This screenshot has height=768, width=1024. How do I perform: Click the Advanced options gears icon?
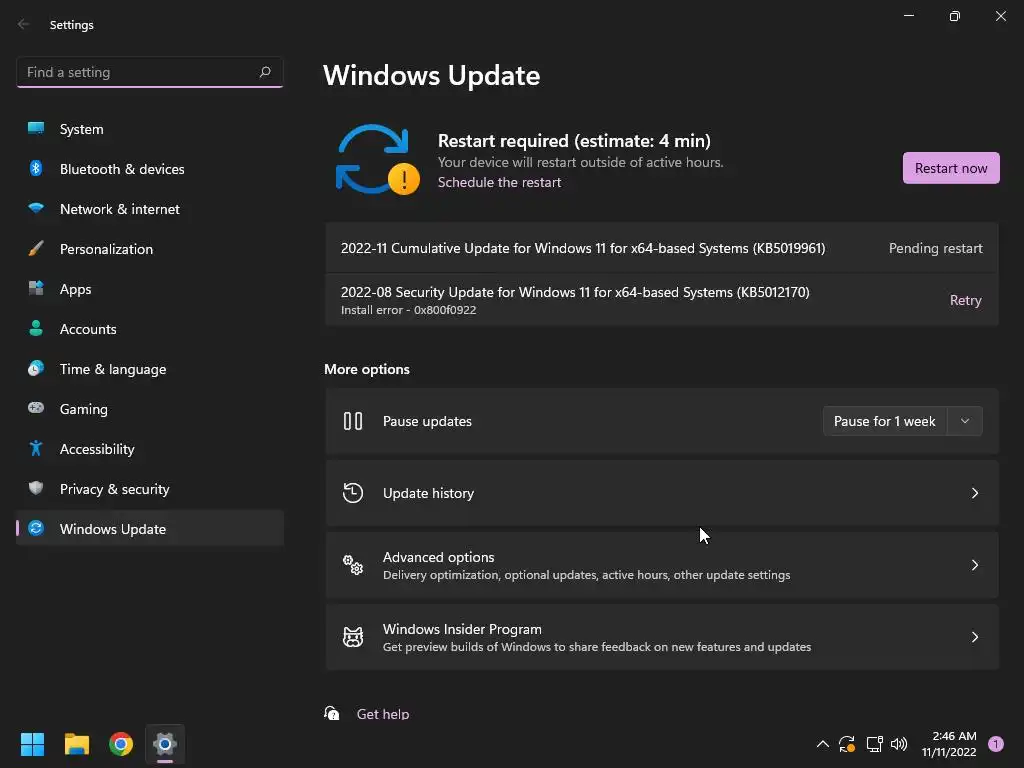point(353,565)
